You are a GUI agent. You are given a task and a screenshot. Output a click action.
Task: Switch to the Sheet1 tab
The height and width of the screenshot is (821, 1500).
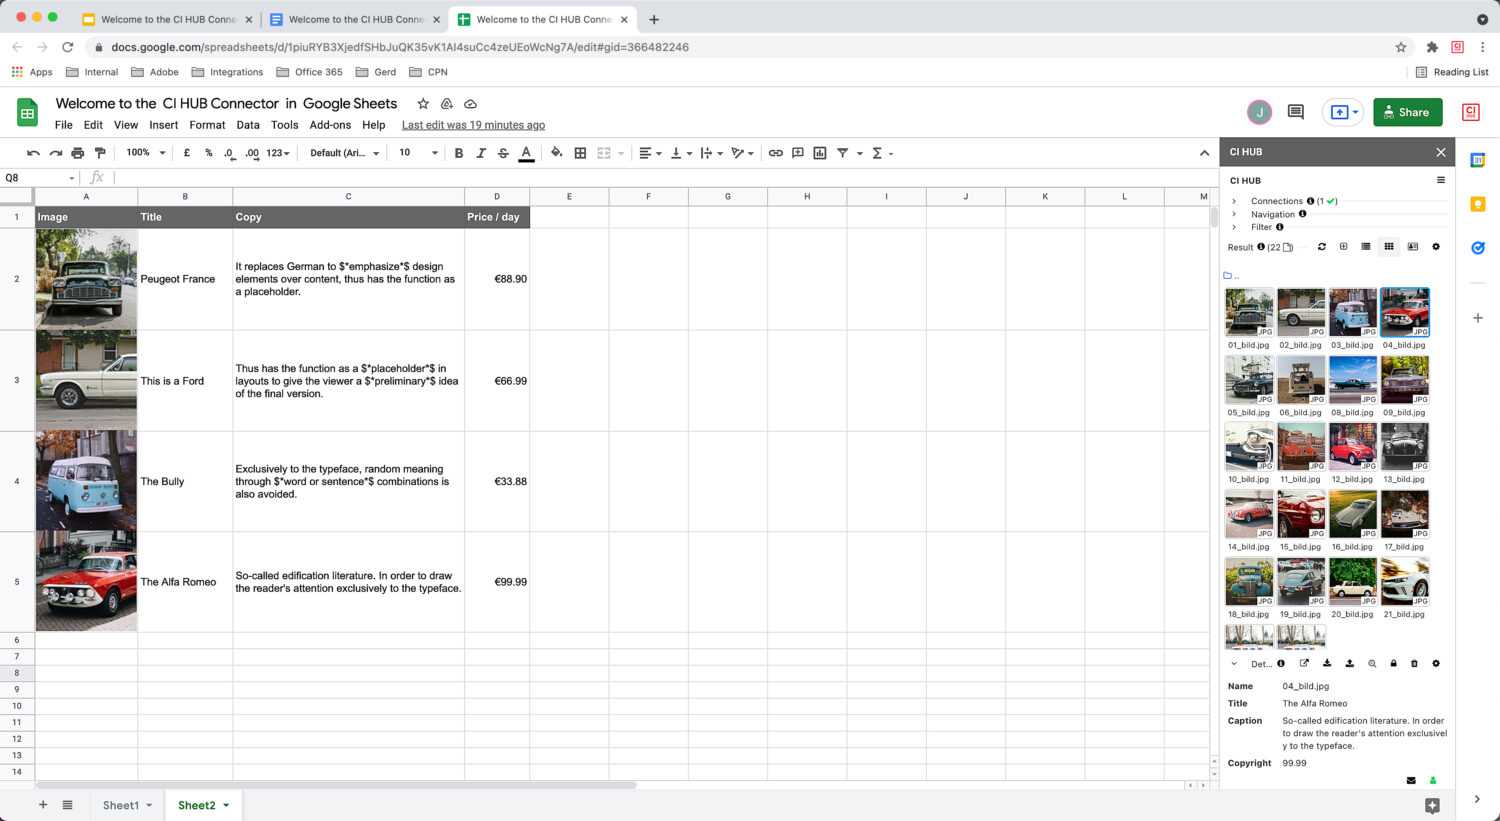pyautogui.click(x=121, y=805)
